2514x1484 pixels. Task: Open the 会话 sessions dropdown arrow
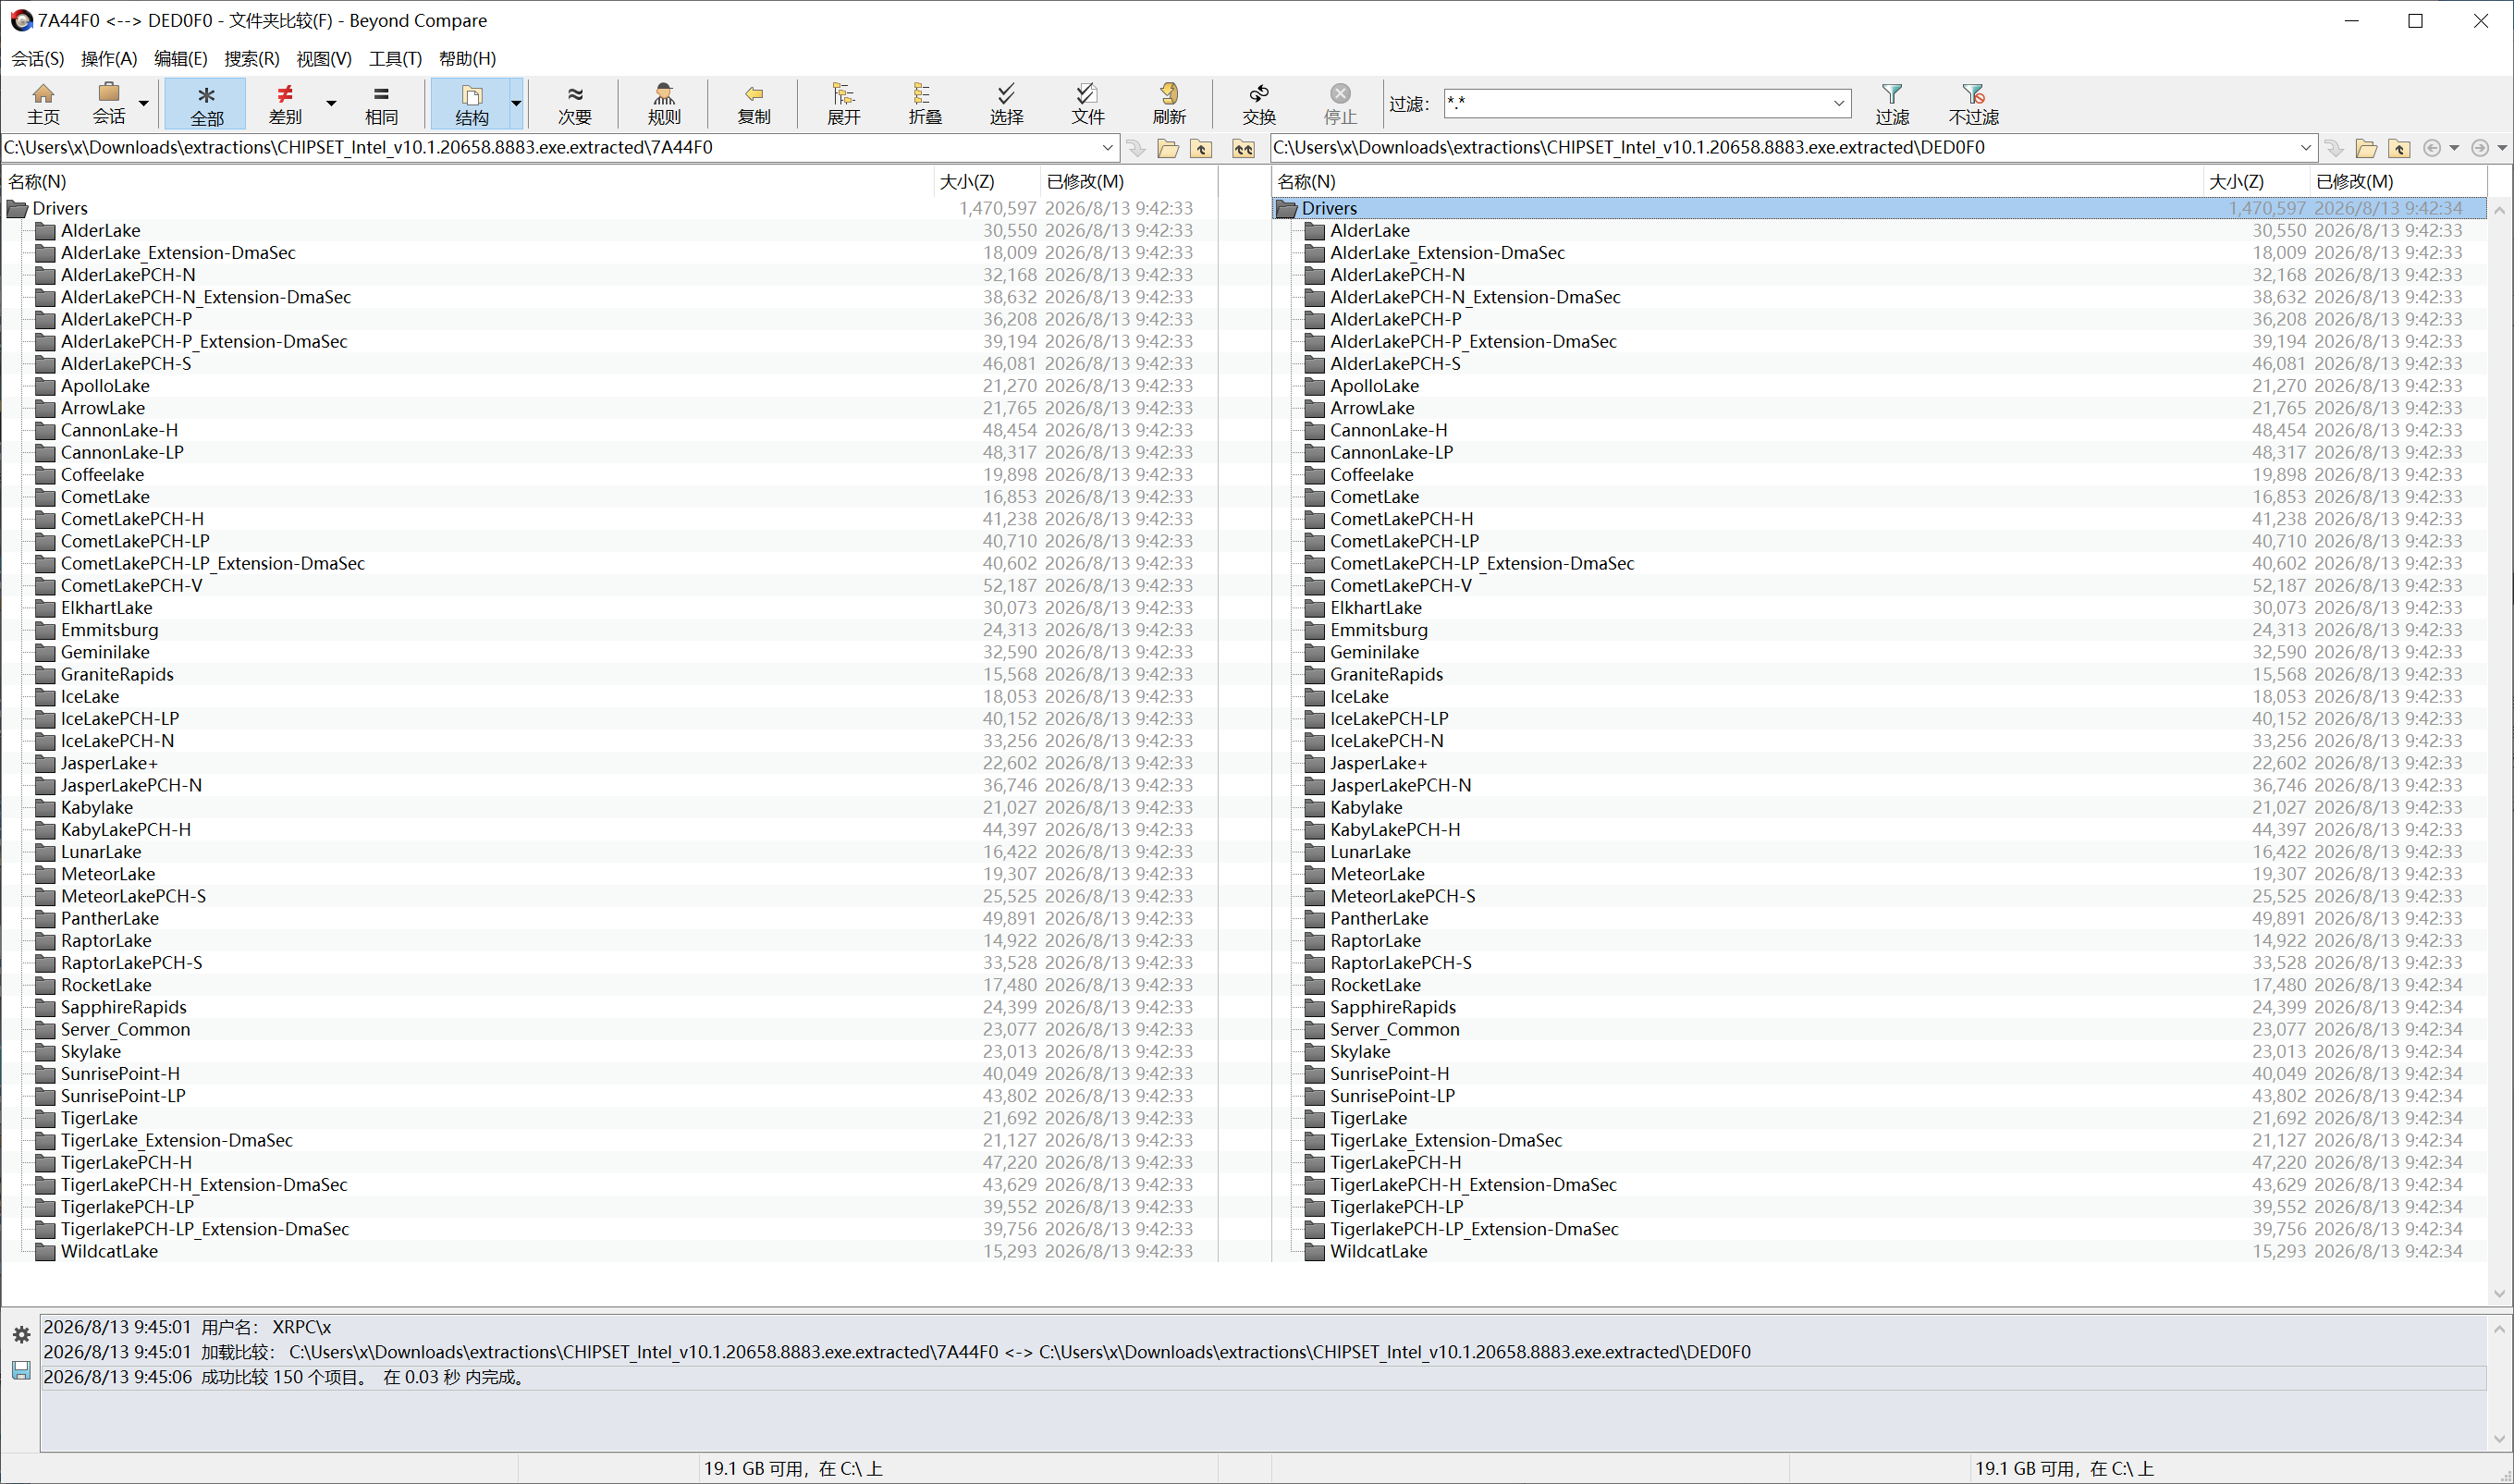coord(144,104)
